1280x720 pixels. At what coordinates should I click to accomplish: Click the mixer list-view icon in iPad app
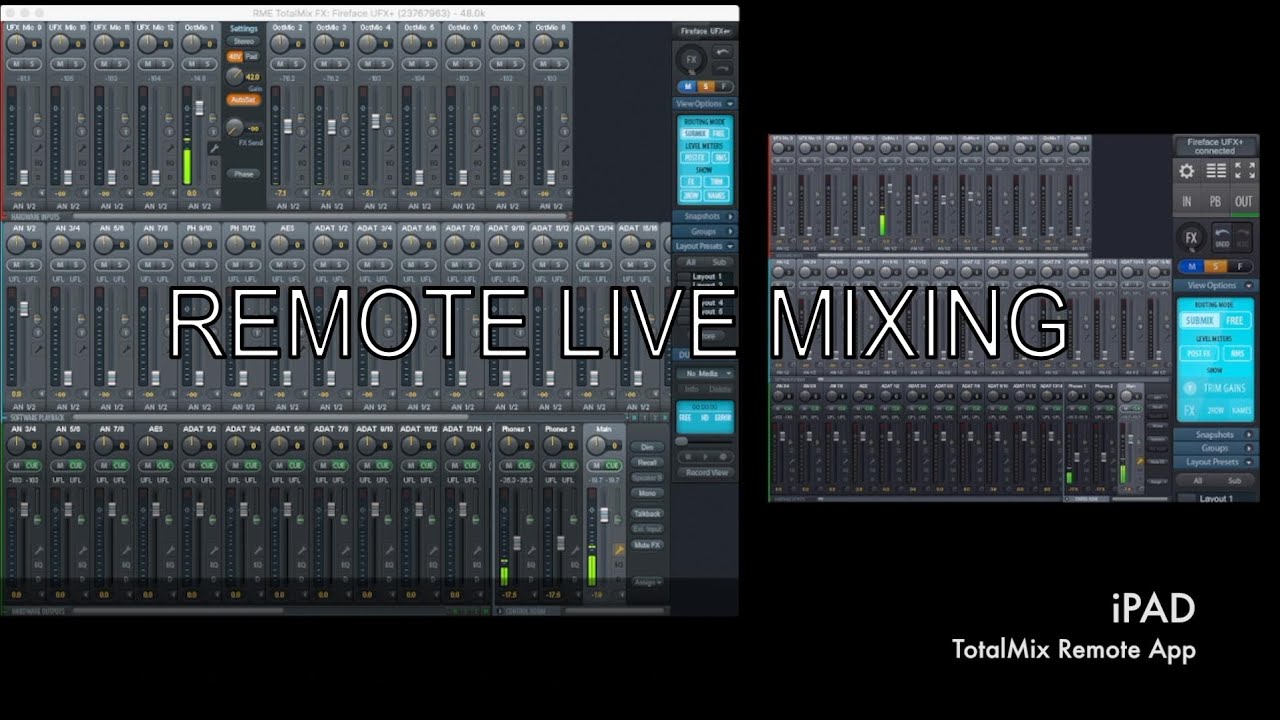coord(1216,171)
